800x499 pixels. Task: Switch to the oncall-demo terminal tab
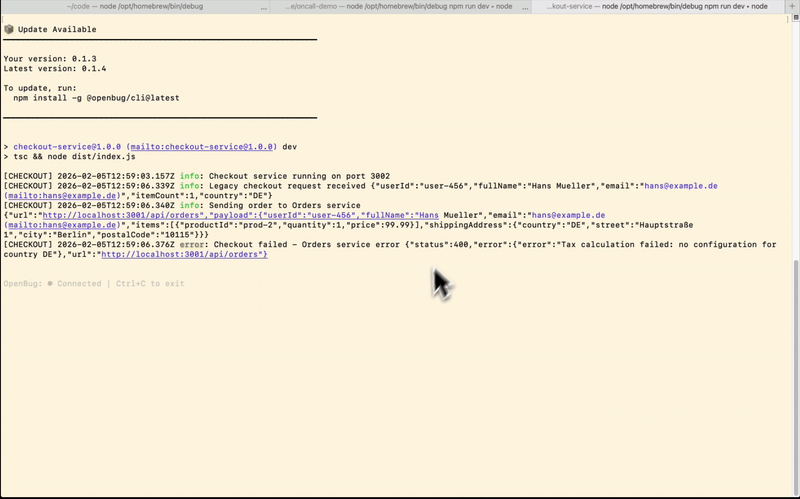[401, 7]
